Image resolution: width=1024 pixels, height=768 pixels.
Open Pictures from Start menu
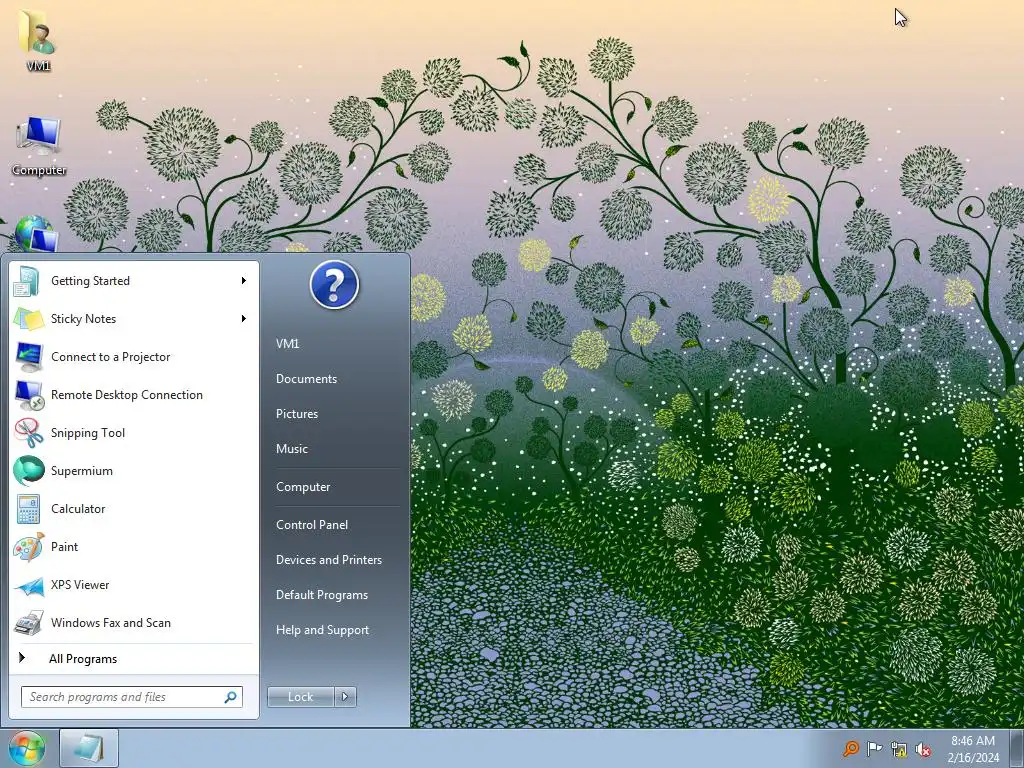(x=296, y=414)
